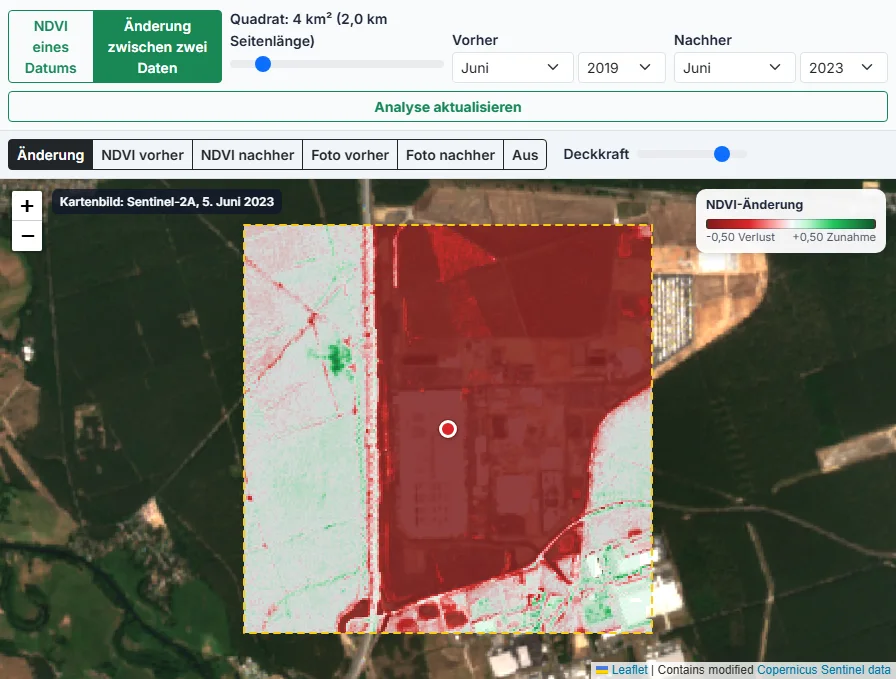This screenshot has width=896, height=679.
Task: Turn overlay off with 'Aus'
Action: (525, 155)
